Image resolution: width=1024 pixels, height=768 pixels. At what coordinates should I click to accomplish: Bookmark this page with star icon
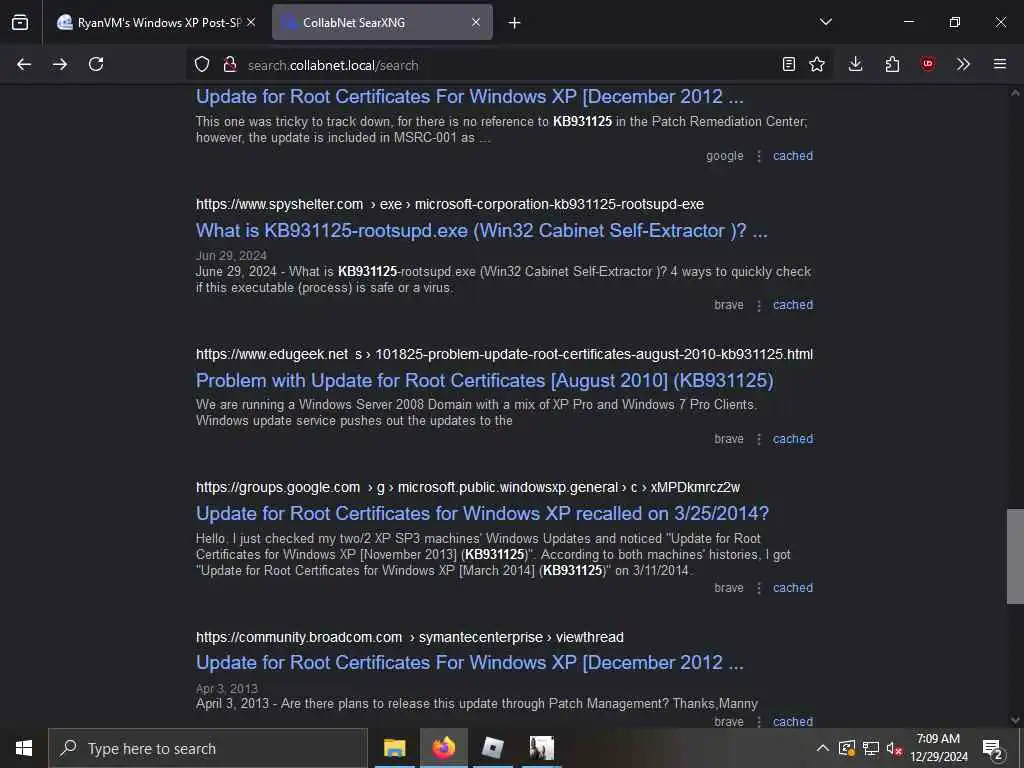tap(817, 64)
